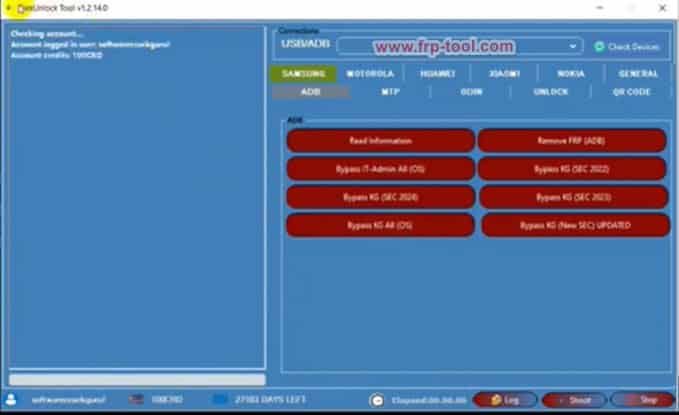The height and width of the screenshot is (415, 679).
Task: Click the green Check Devices icon
Action: coord(599,47)
